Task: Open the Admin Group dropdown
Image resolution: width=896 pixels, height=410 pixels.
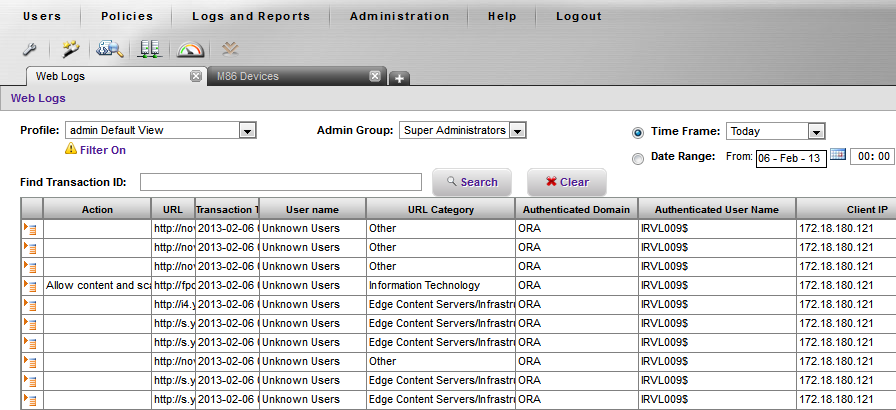Action: [516, 130]
